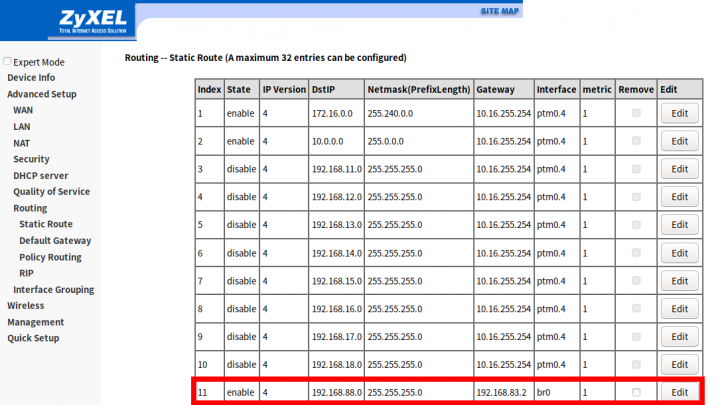Edit static route 172.16.0.0
720x405 pixels.
(x=680, y=113)
